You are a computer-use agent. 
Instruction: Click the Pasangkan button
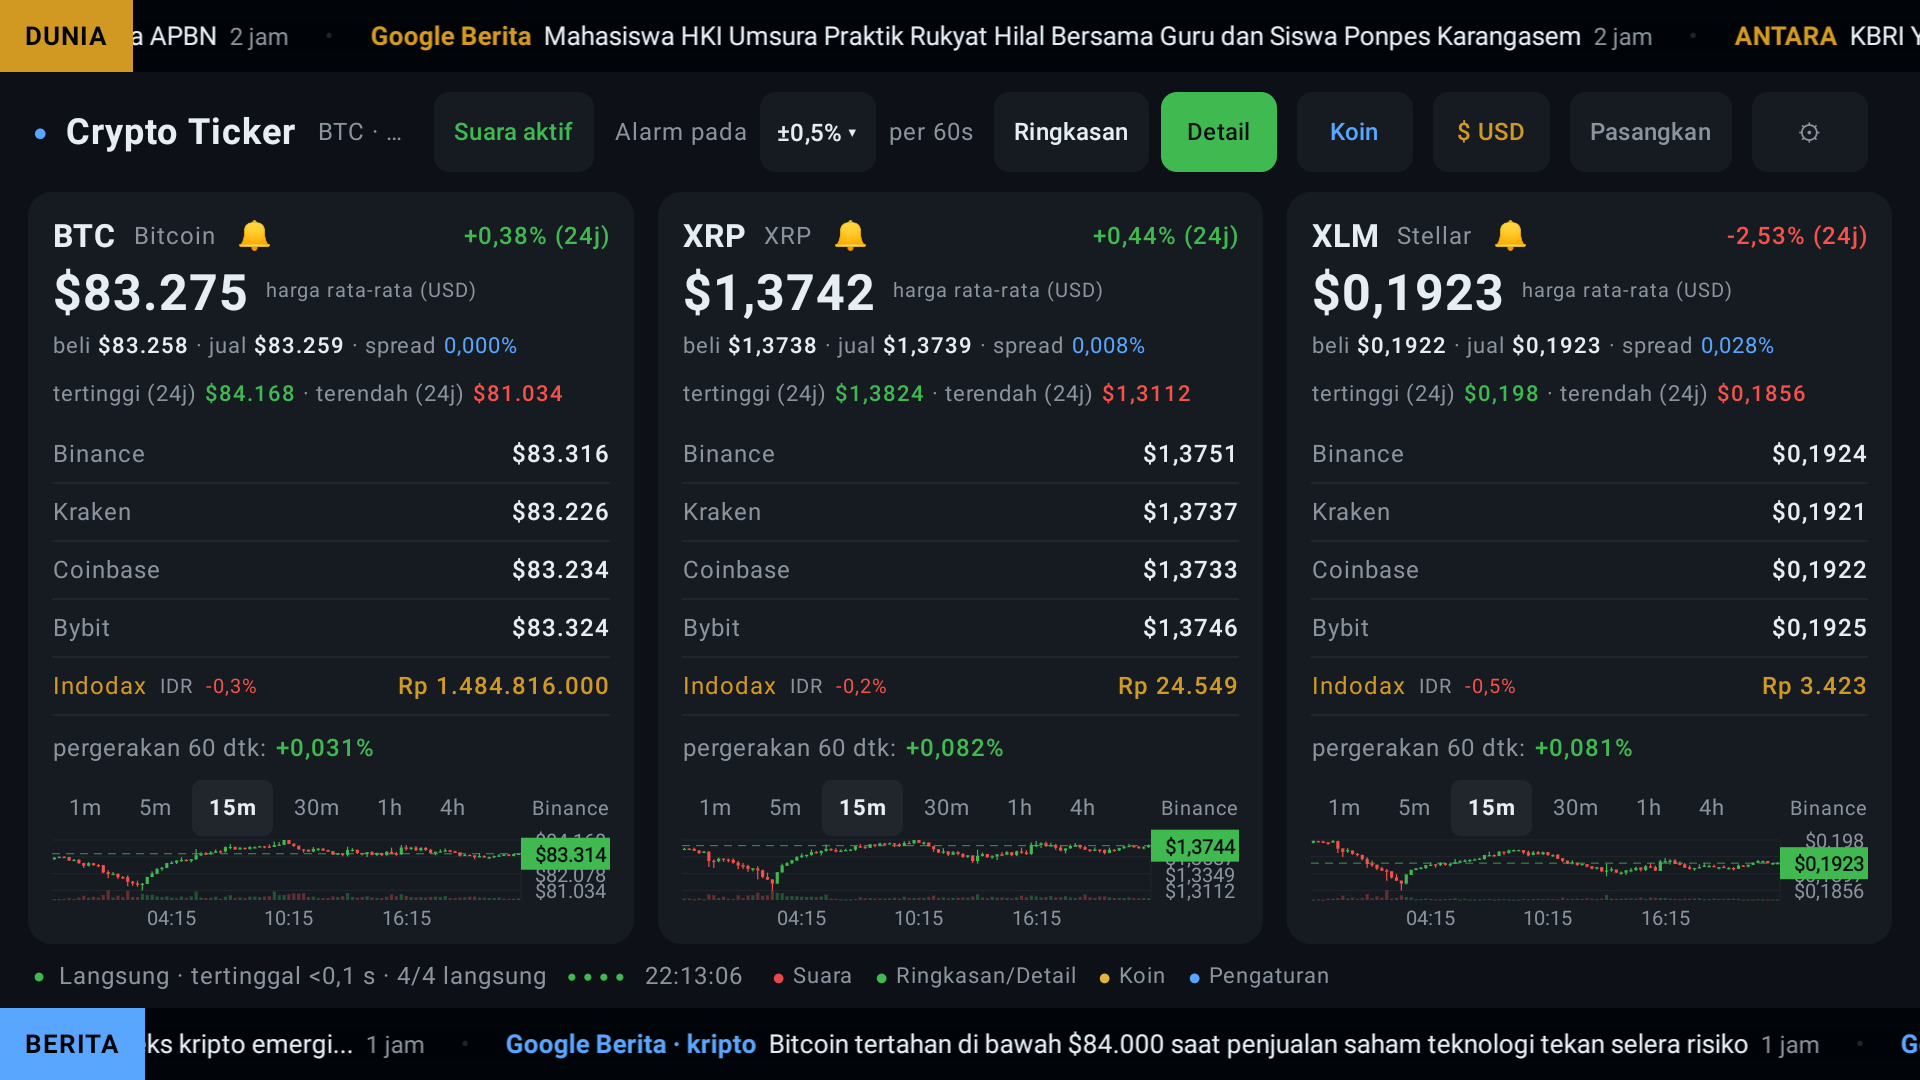pyautogui.click(x=1650, y=132)
